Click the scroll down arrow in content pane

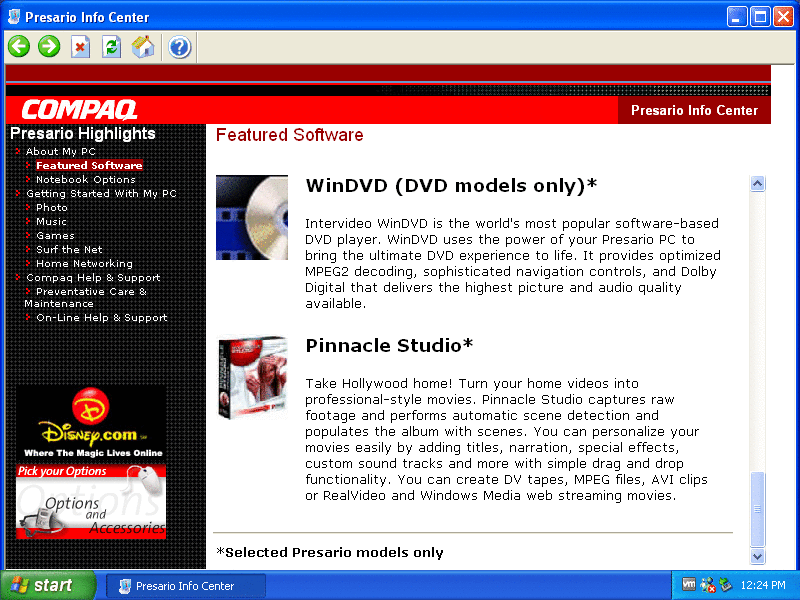pyautogui.click(x=758, y=556)
